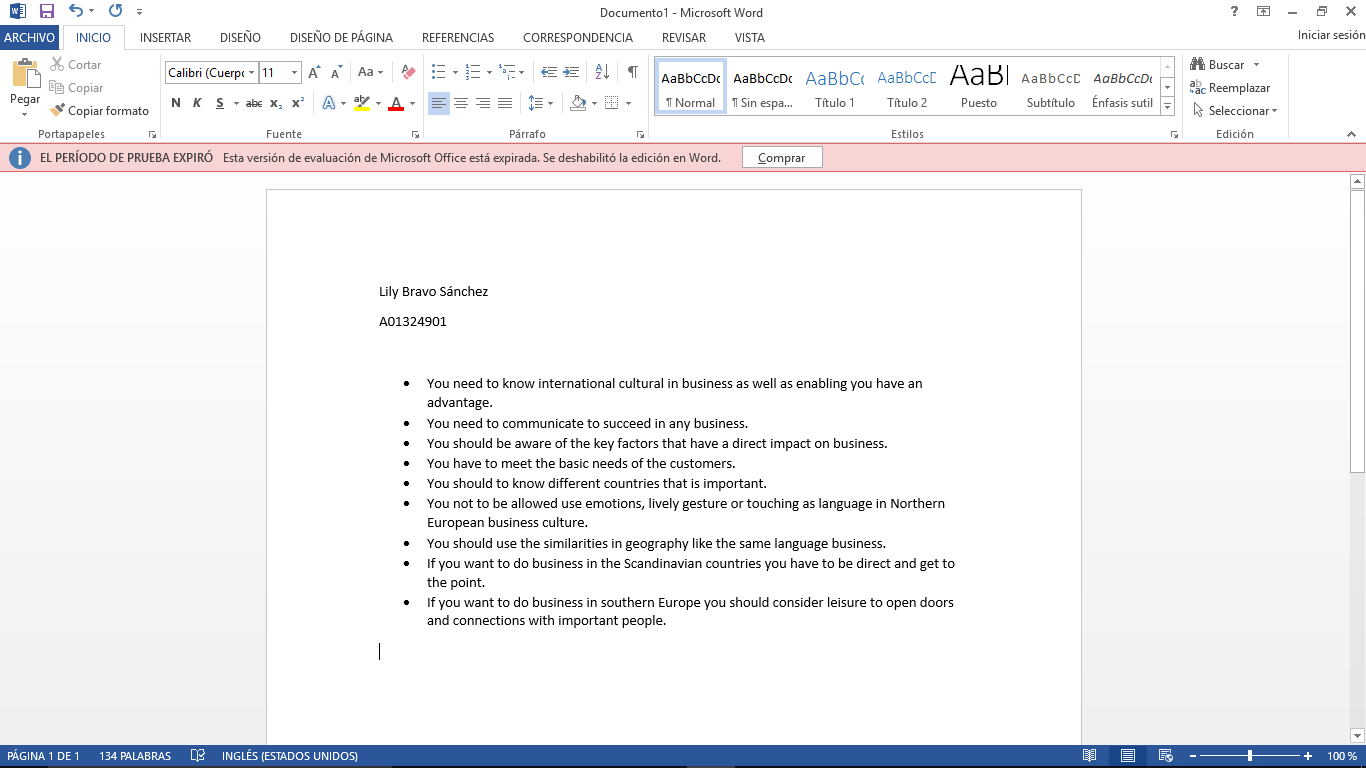The image size is (1366, 768).
Task: Toggle italic formatting (K)
Action: pos(197,103)
